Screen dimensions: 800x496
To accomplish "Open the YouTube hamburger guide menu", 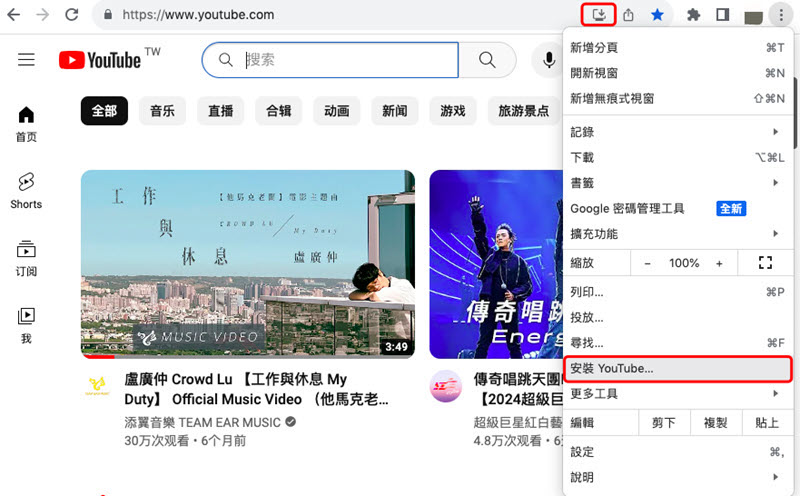I will 27,60.
